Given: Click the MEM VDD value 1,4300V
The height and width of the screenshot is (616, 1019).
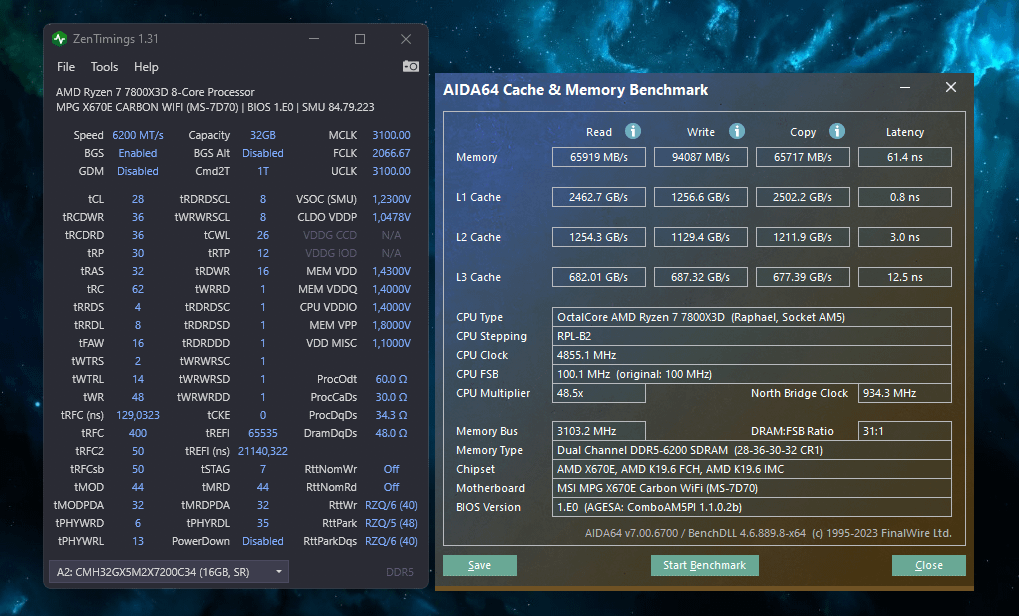Looking at the screenshot, I should [x=391, y=271].
